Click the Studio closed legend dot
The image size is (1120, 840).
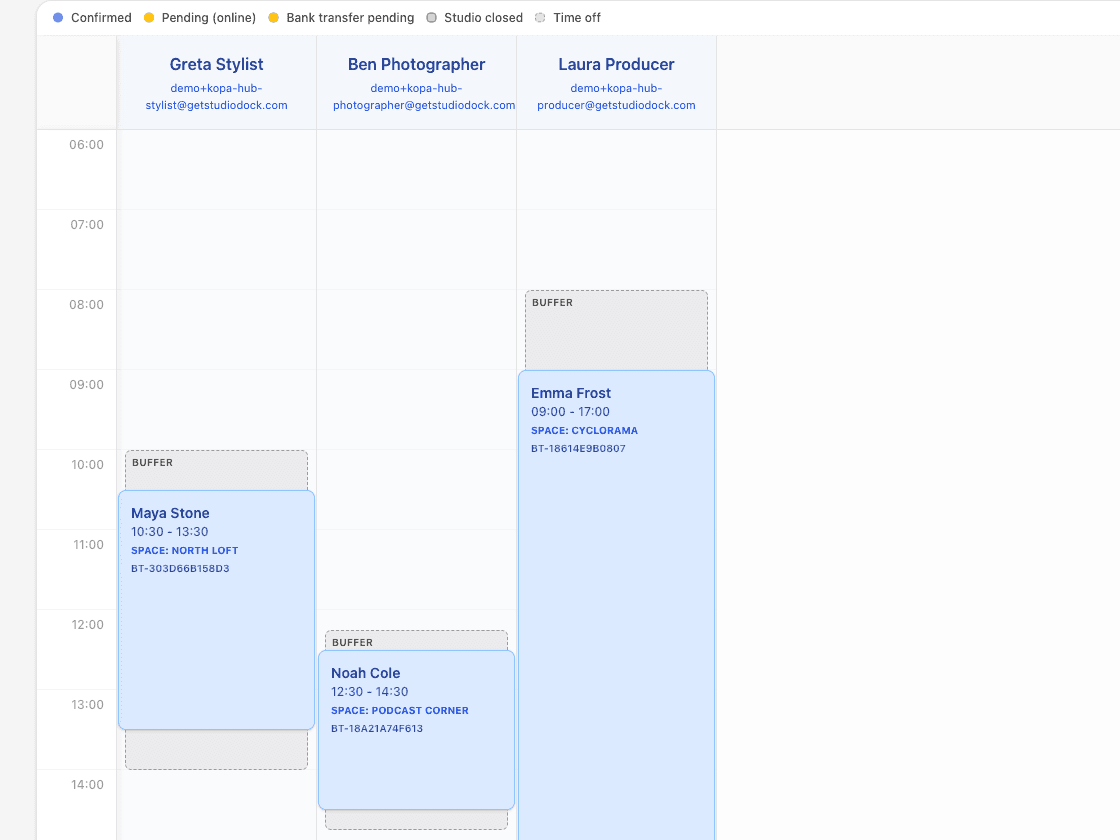[x=430, y=17]
